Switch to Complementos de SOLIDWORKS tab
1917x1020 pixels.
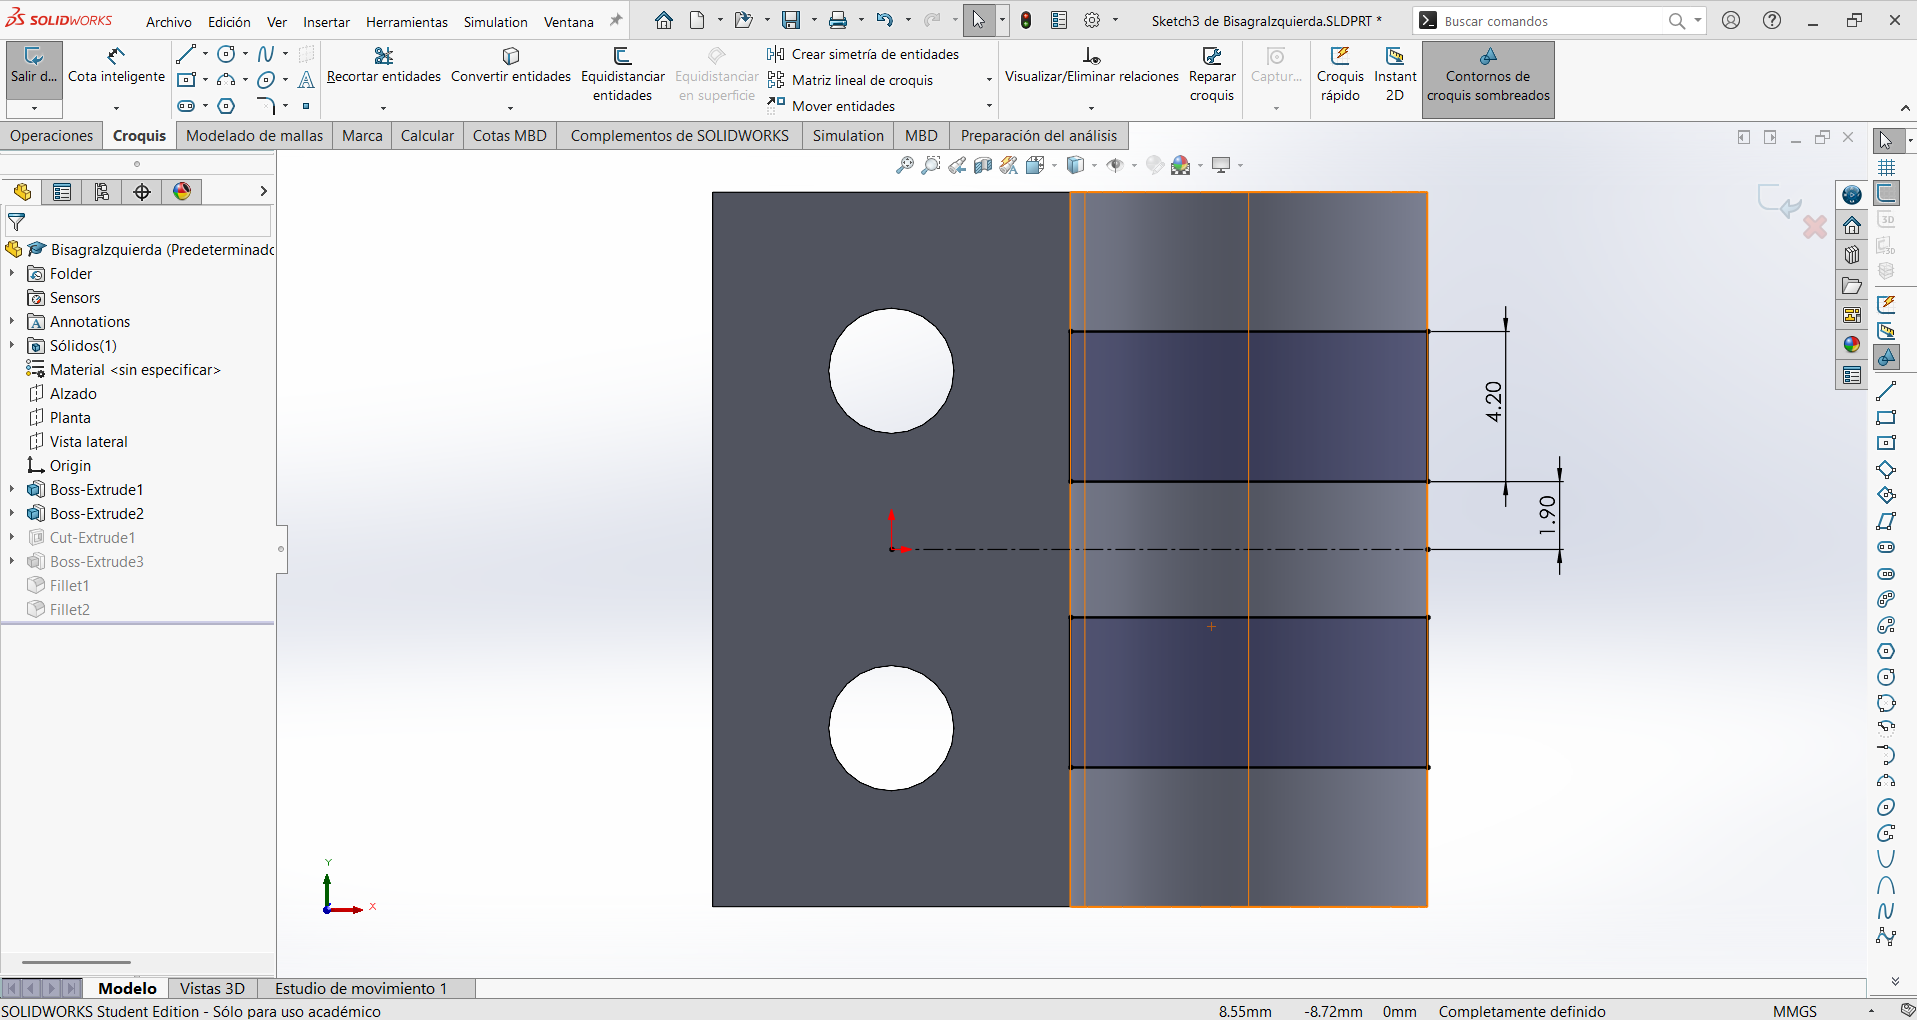(x=679, y=135)
